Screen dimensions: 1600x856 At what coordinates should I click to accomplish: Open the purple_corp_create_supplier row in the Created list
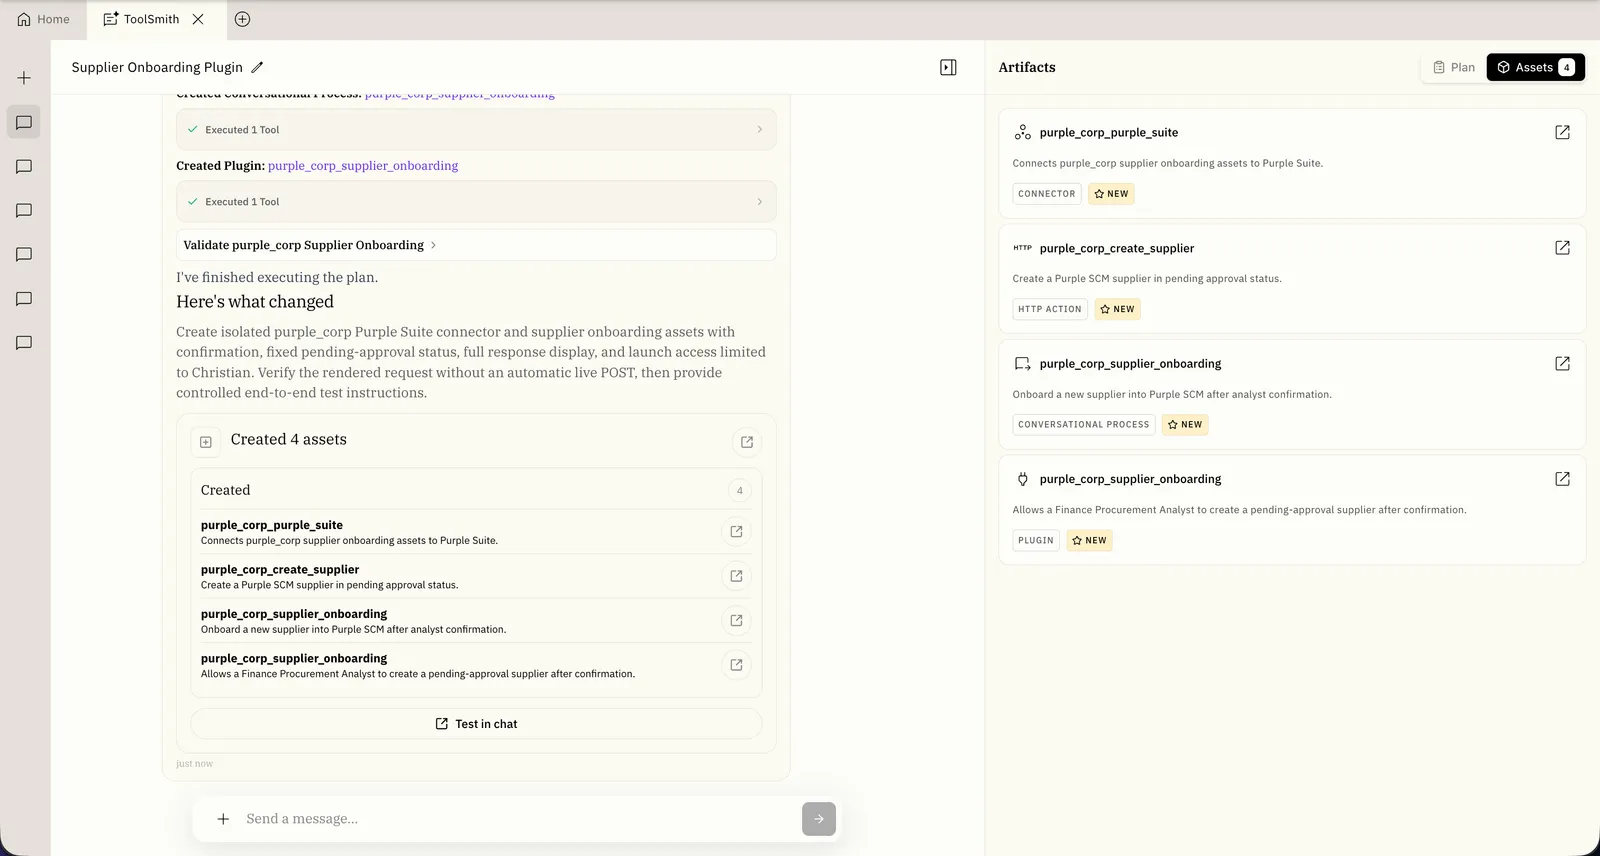tap(736, 576)
